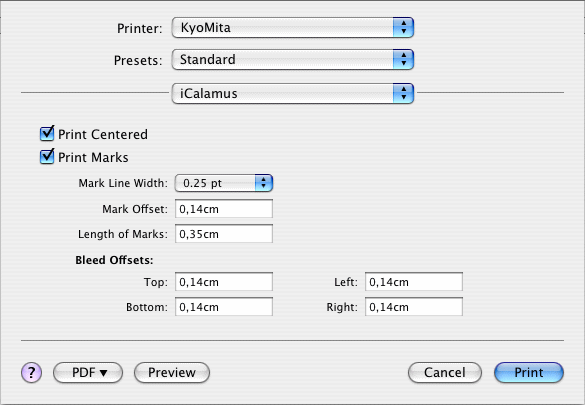
Task: Uncheck the Print Centered checkbox
Action: 47,134
